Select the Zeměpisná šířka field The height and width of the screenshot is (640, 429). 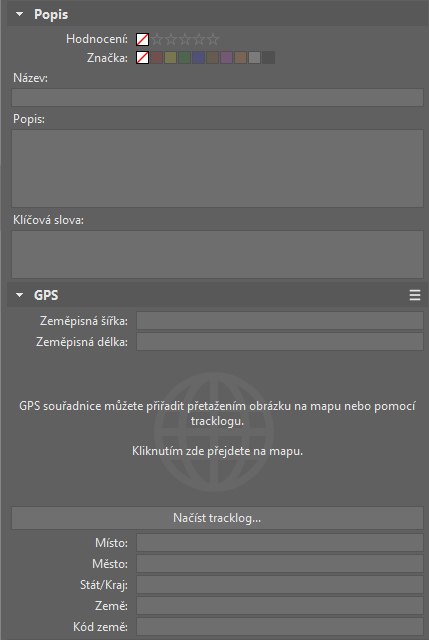[x=280, y=321]
